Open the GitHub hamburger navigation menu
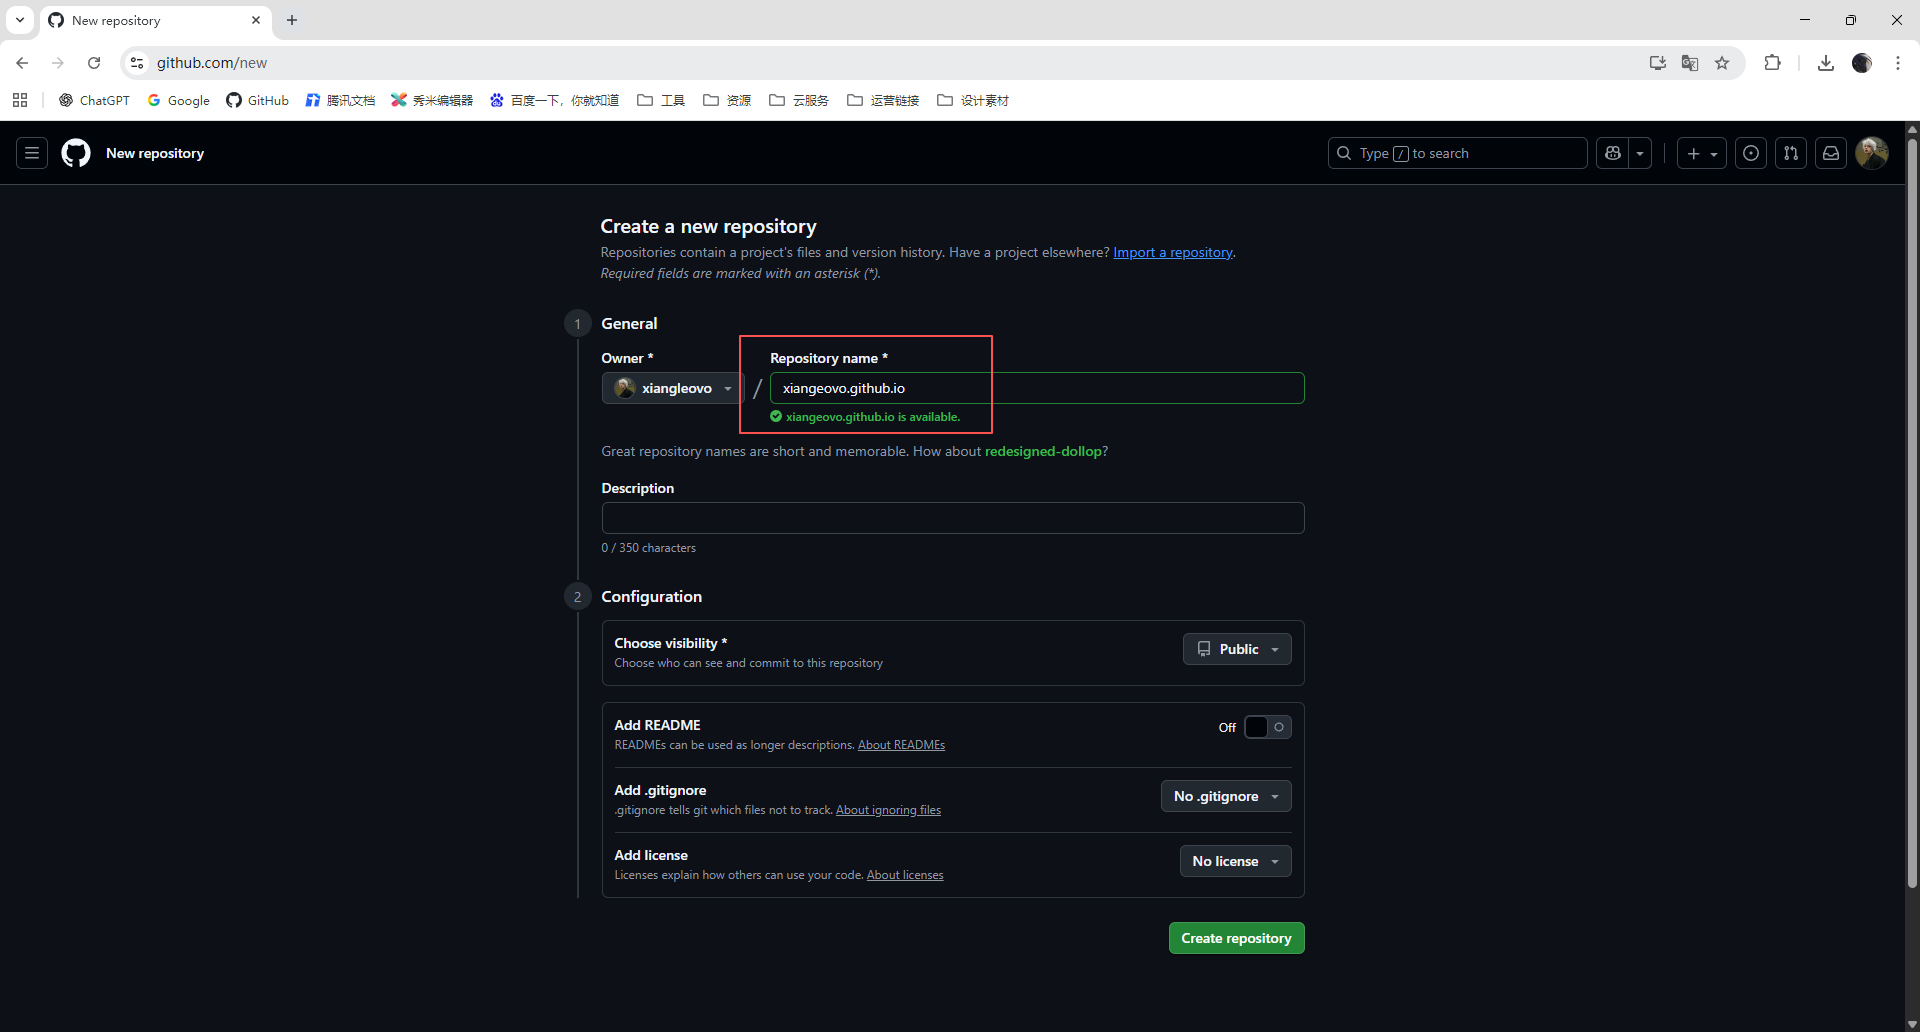This screenshot has width=1920, height=1032. point(32,153)
